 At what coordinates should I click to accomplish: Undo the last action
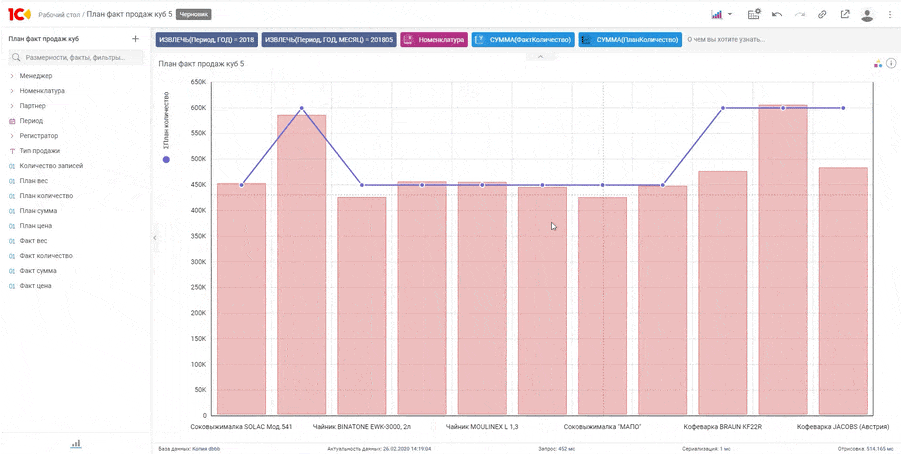point(777,15)
